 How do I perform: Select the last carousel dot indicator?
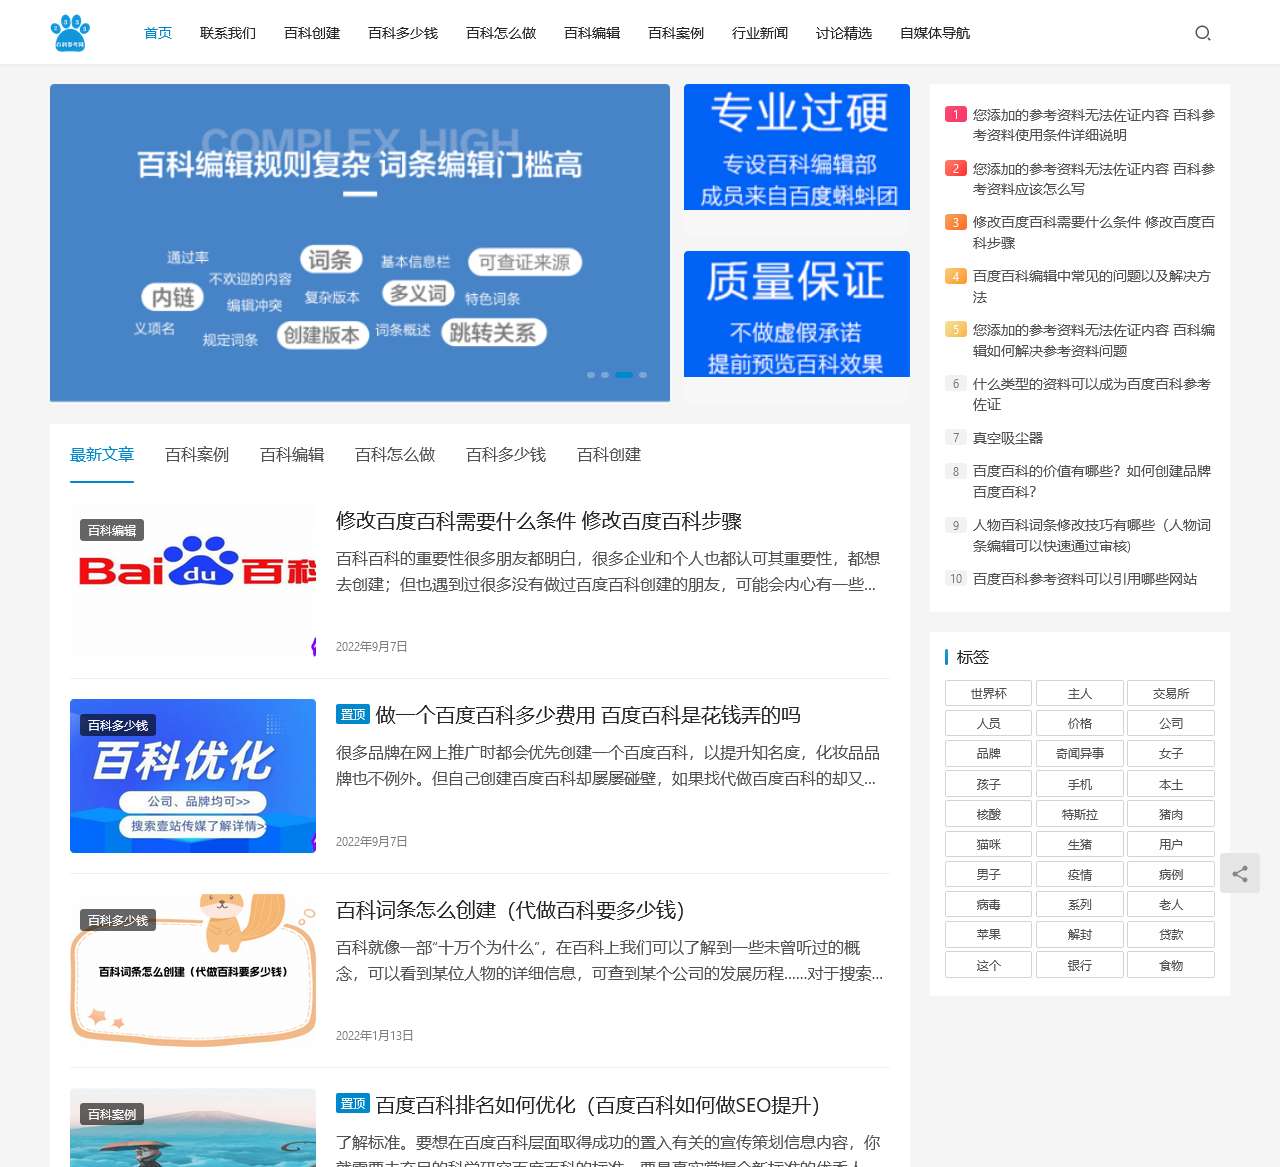(x=643, y=375)
